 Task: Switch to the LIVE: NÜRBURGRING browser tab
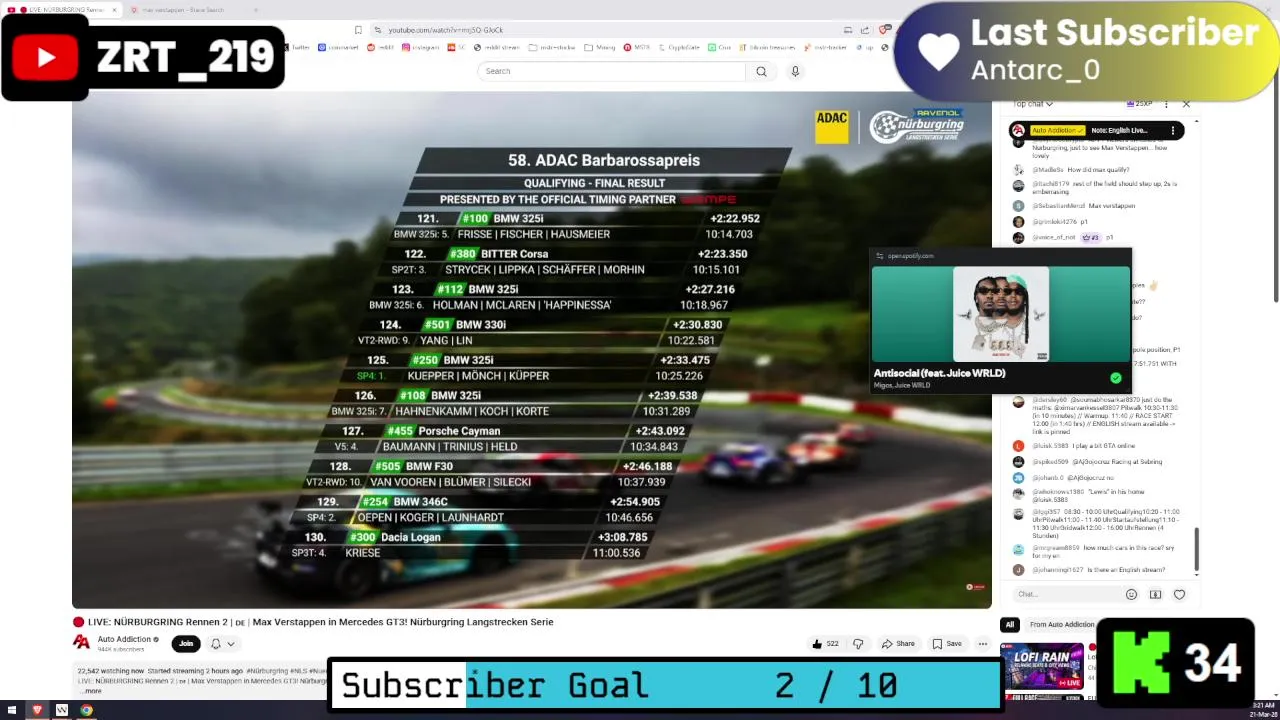click(60, 10)
